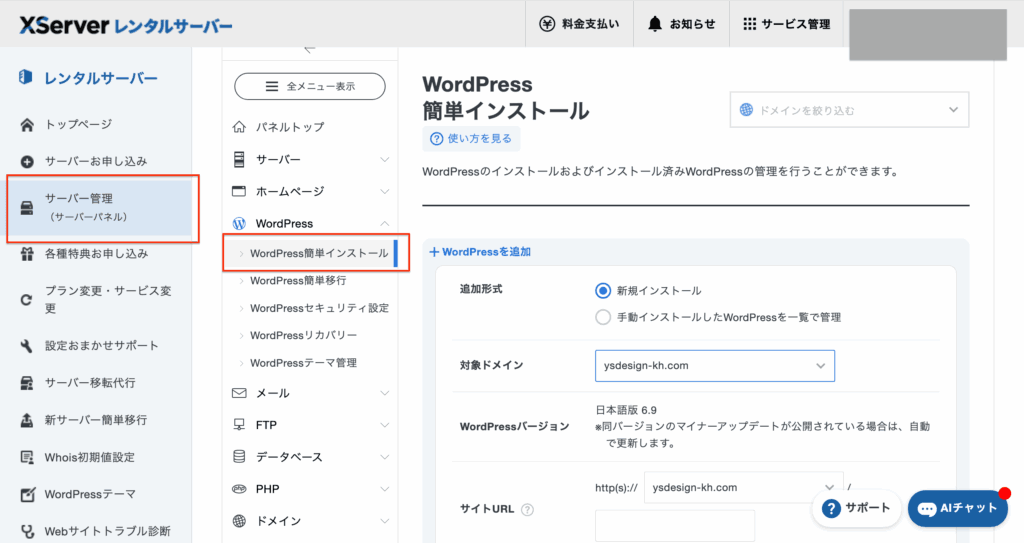Viewport: 1024px width, 543px height.
Task: Click the back arrow above 全メニュー表示
Action: (x=310, y=50)
